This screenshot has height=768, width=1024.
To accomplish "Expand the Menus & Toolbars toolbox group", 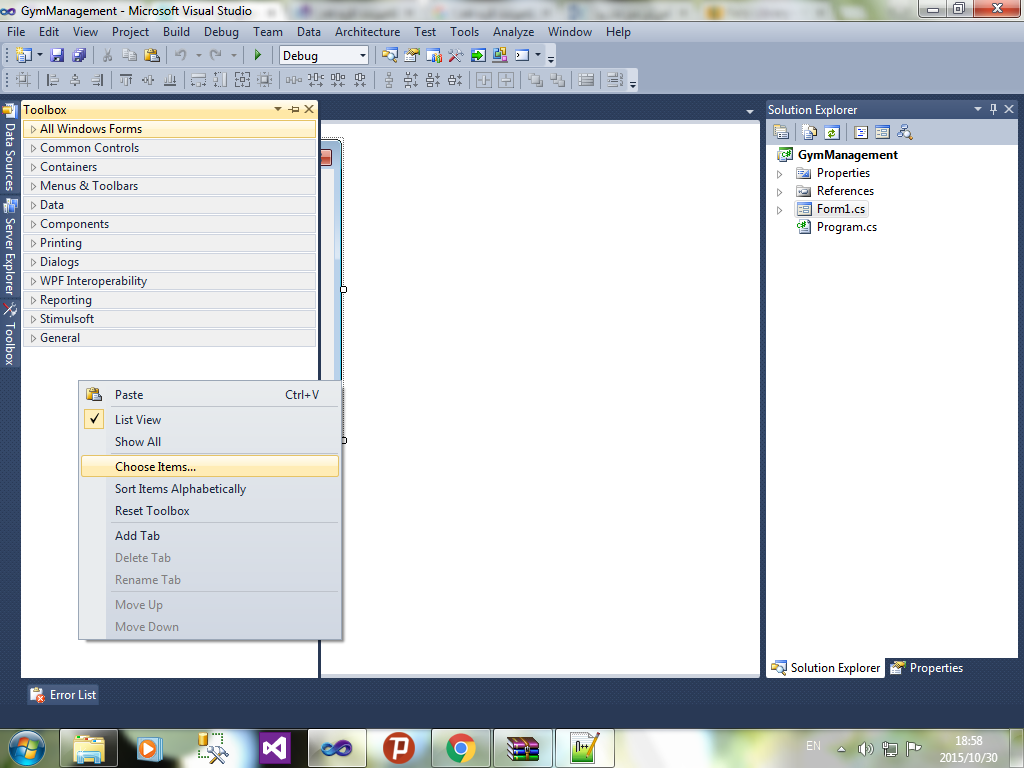I will pos(33,186).
